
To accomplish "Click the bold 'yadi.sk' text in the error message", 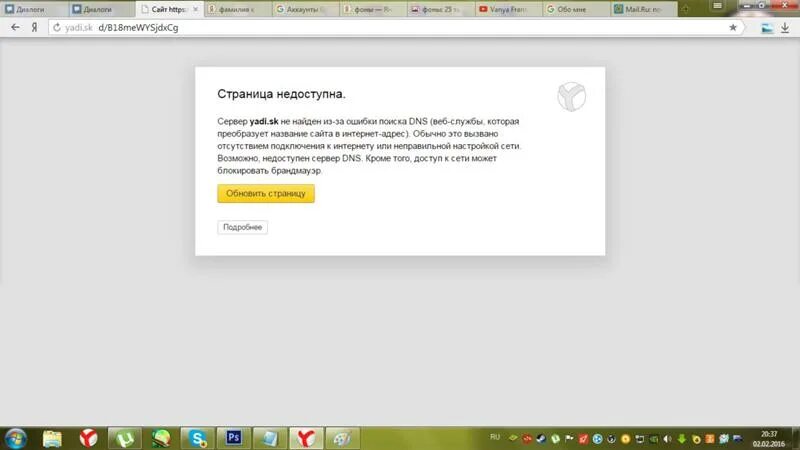I will [264, 121].
